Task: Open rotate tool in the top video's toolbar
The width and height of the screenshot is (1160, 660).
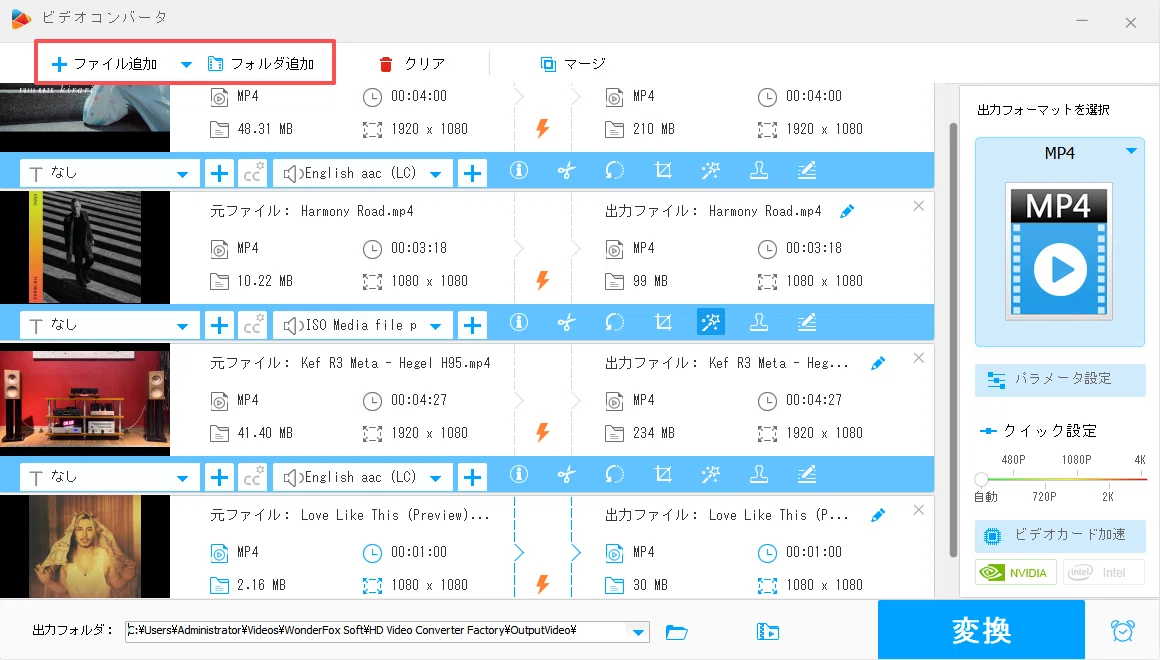Action: click(x=615, y=171)
